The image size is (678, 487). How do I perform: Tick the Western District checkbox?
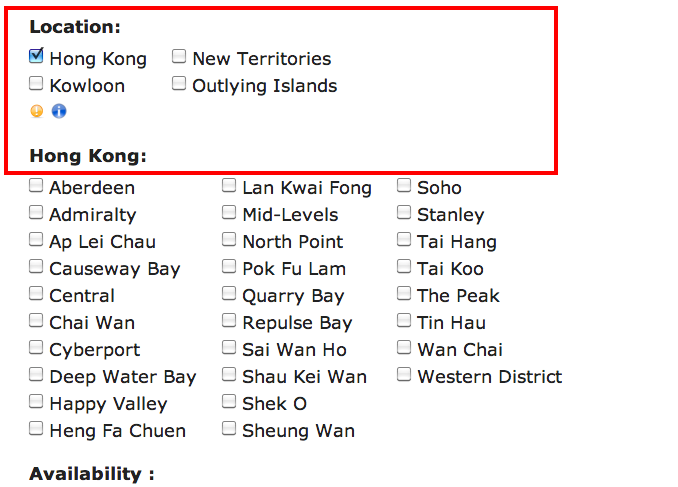point(404,374)
